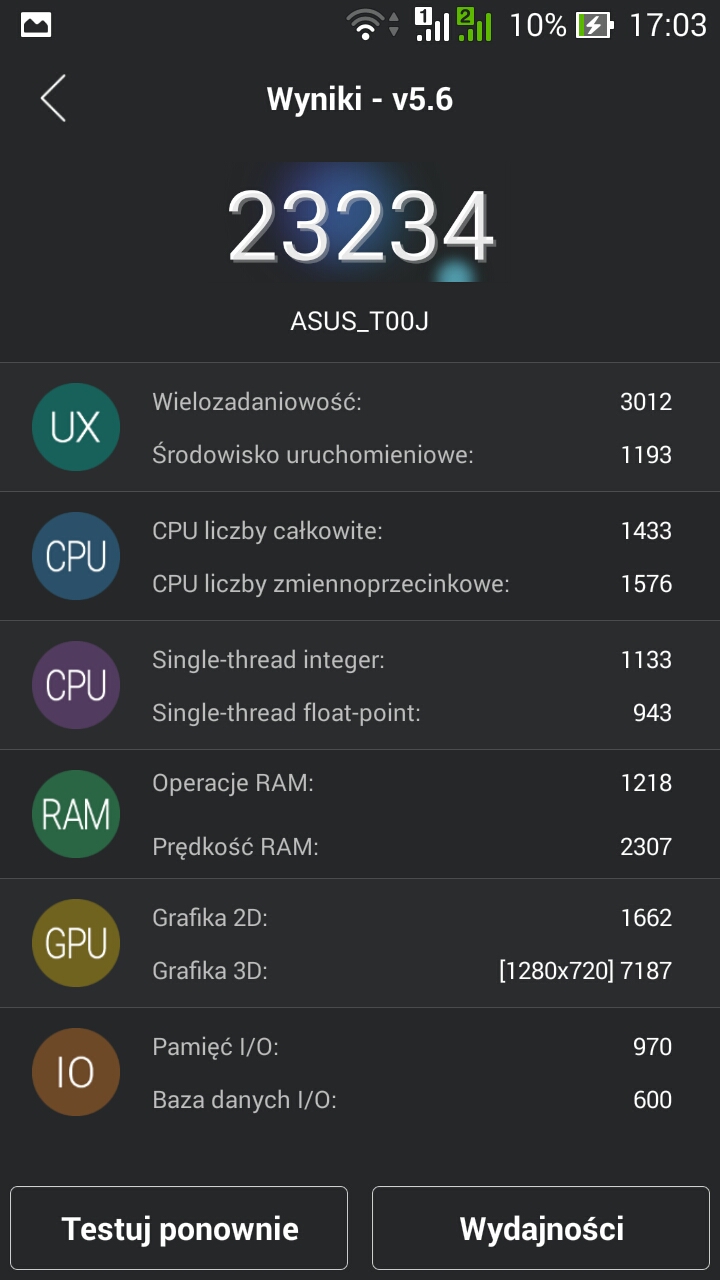Tap the Prędkość RAM result row

(411, 847)
